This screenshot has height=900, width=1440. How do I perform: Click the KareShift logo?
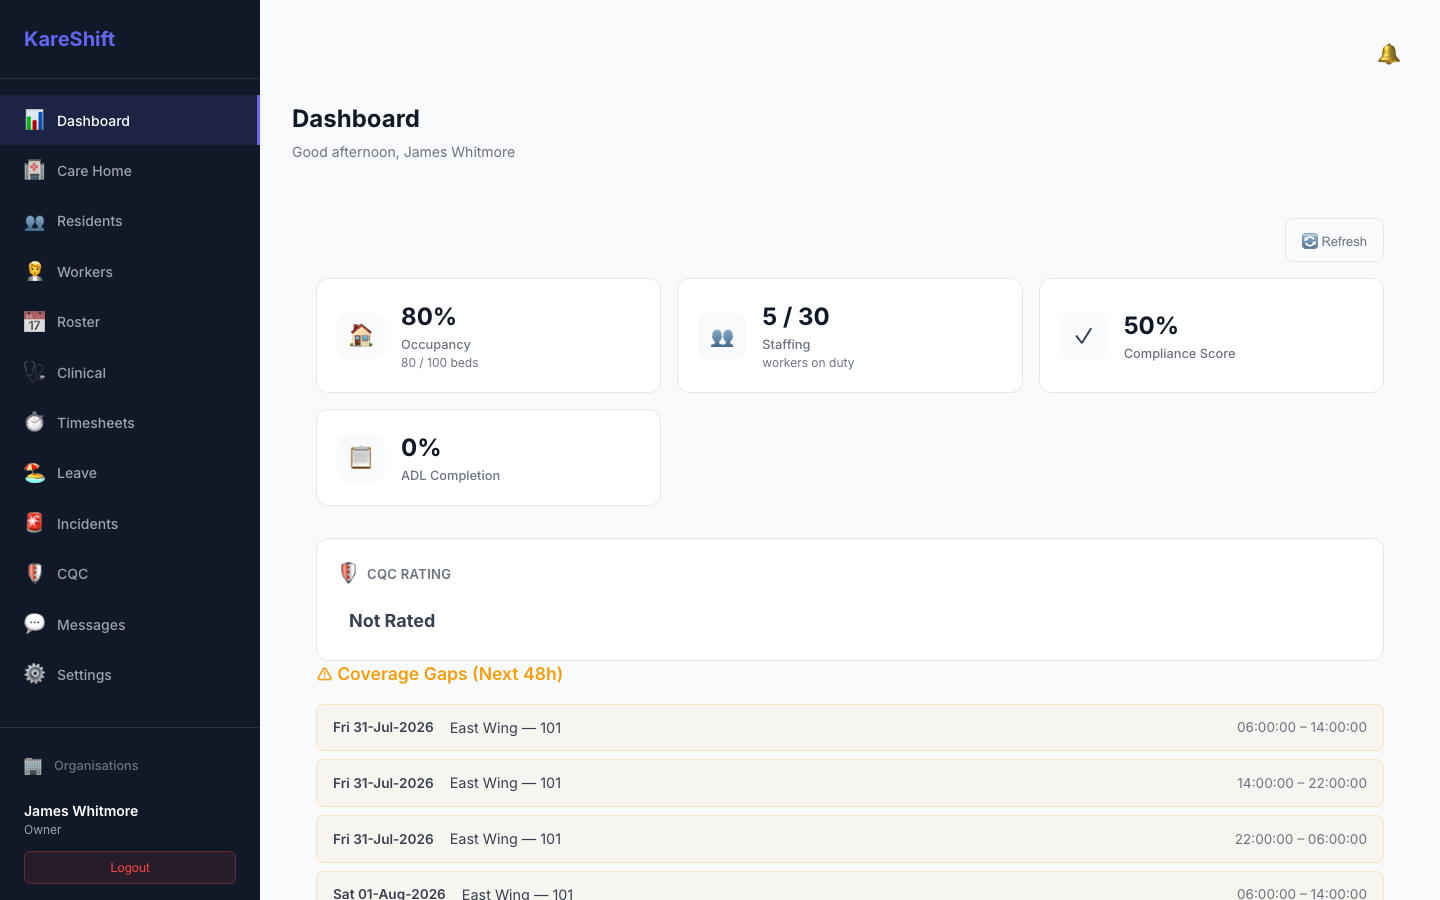(x=69, y=39)
